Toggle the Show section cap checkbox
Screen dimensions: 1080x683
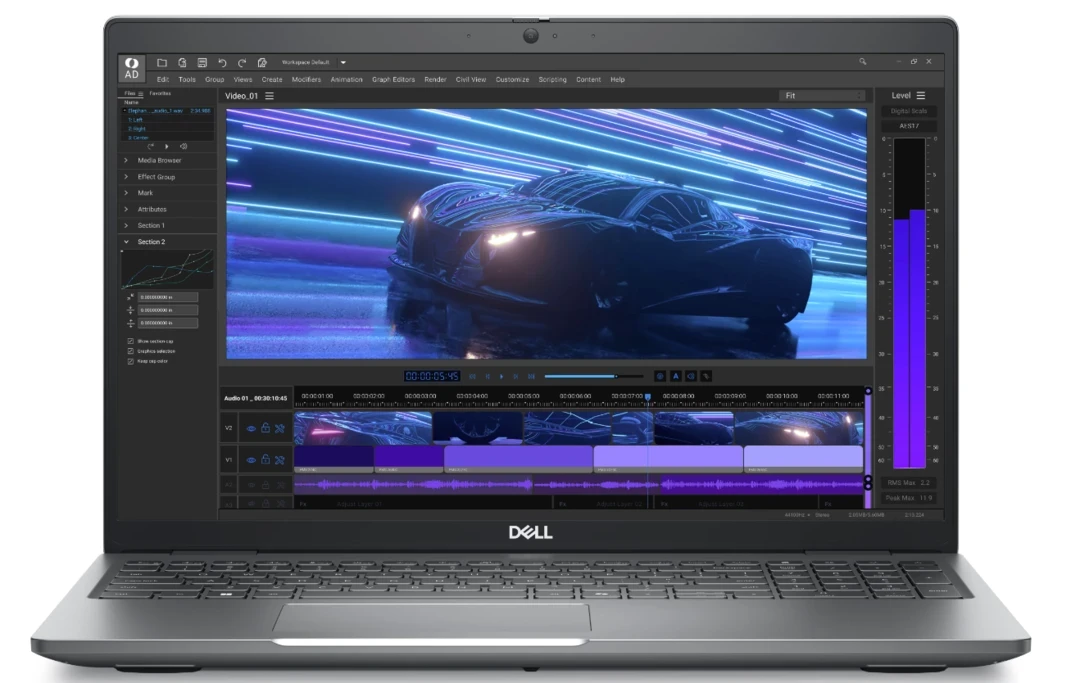pyautogui.click(x=130, y=341)
